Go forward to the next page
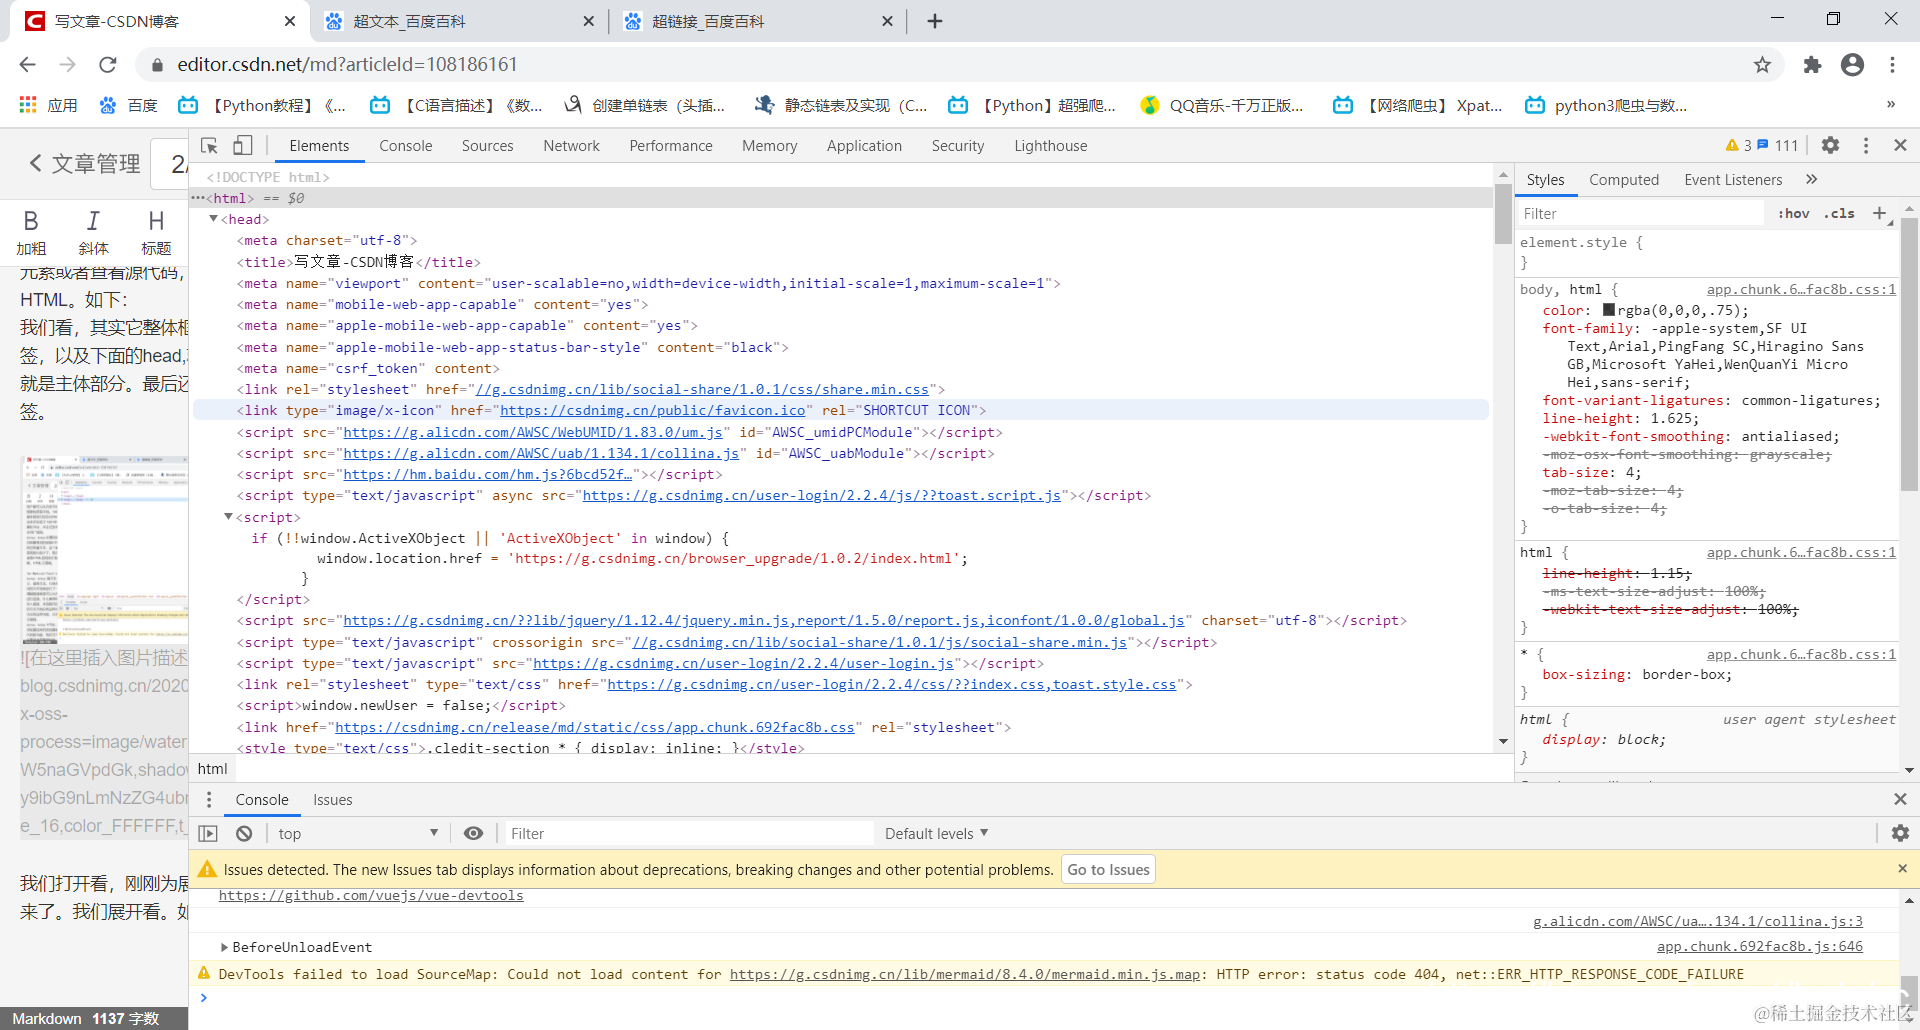The image size is (1920, 1030). pyautogui.click(x=67, y=65)
